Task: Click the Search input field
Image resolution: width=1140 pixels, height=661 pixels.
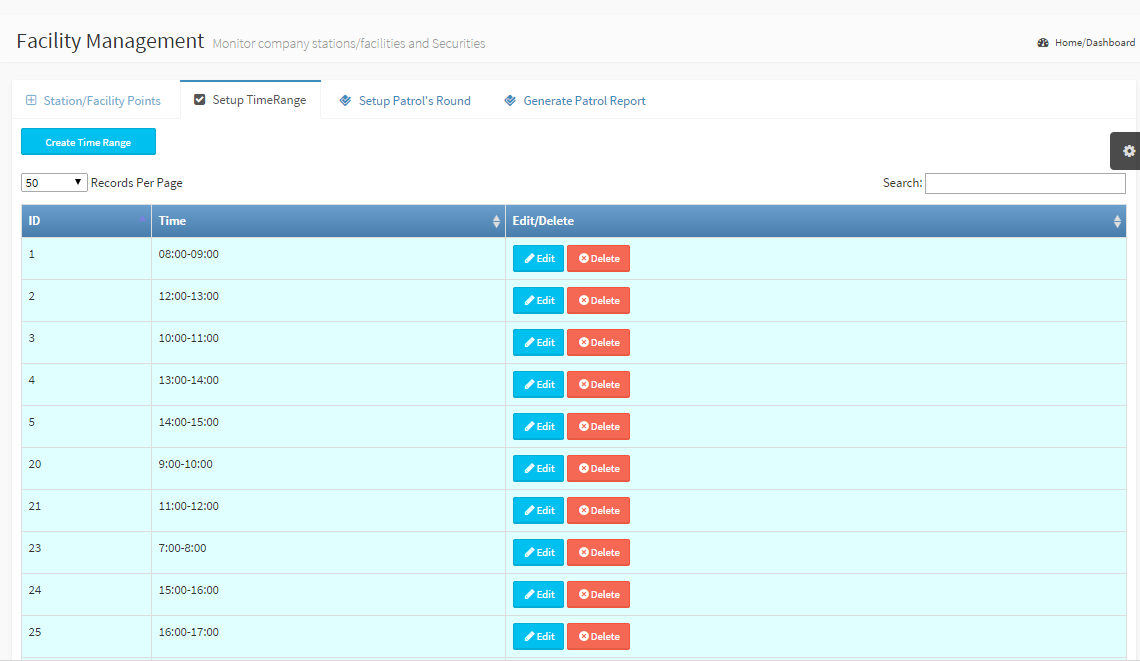Action: [x=1025, y=183]
